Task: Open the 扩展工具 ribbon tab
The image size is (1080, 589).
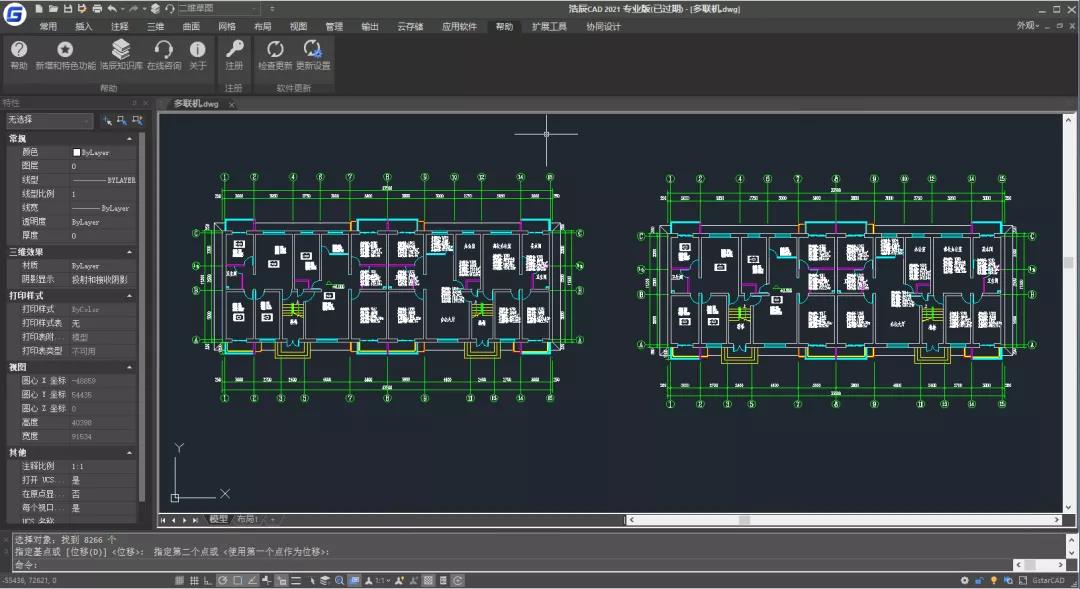Action: [549, 26]
